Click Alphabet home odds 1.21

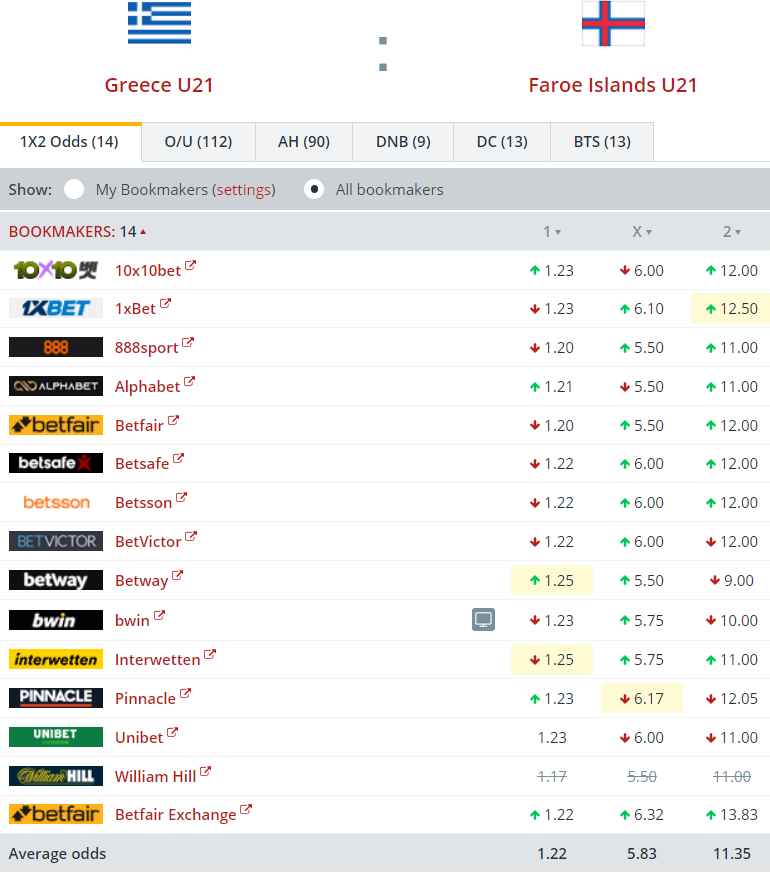[552, 387]
